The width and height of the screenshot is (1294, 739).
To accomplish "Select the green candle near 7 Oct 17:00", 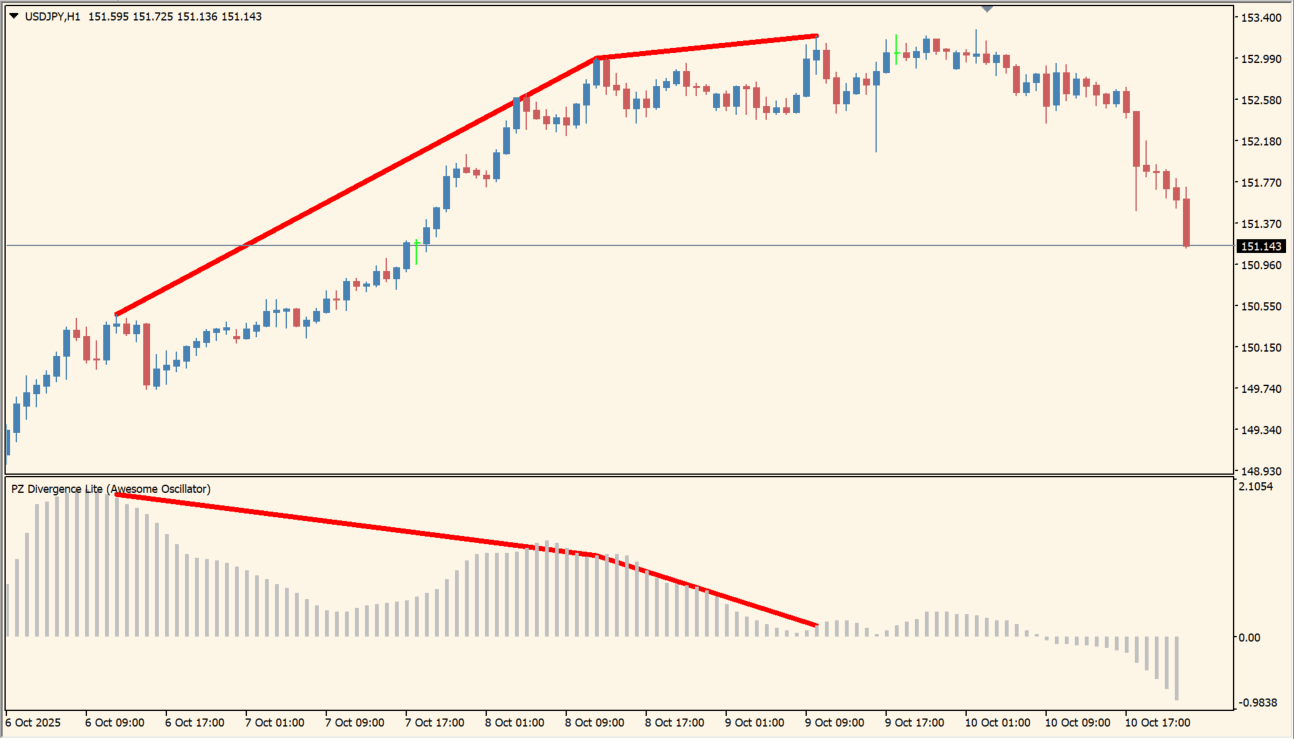I will pos(417,250).
